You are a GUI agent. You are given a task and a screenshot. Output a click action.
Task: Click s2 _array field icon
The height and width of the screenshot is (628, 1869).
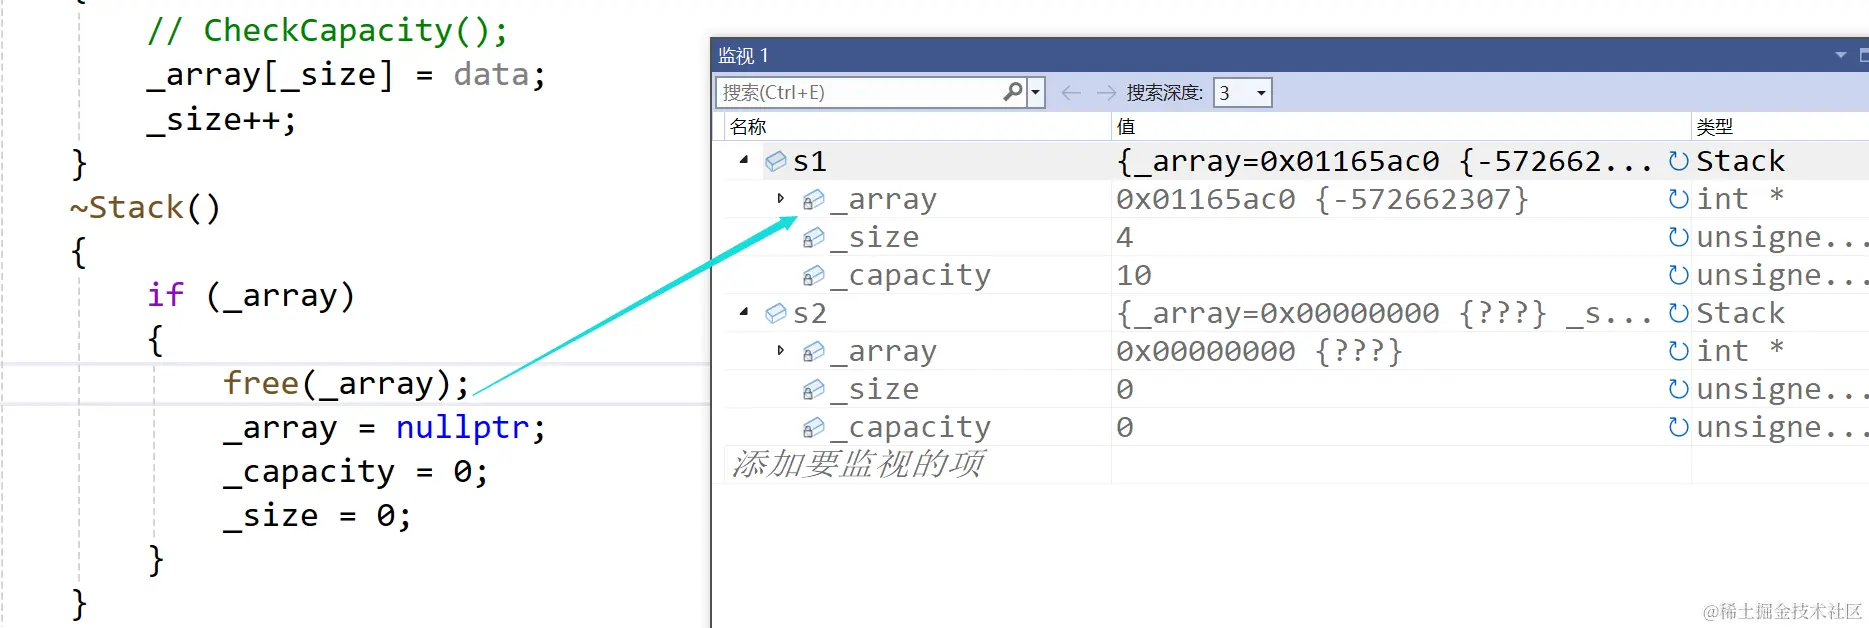[x=814, y=351]
